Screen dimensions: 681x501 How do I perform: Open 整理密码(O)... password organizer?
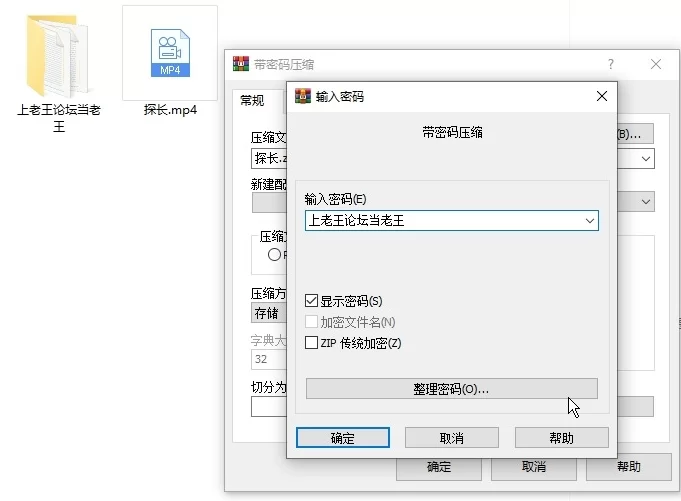tap(452, 389)
